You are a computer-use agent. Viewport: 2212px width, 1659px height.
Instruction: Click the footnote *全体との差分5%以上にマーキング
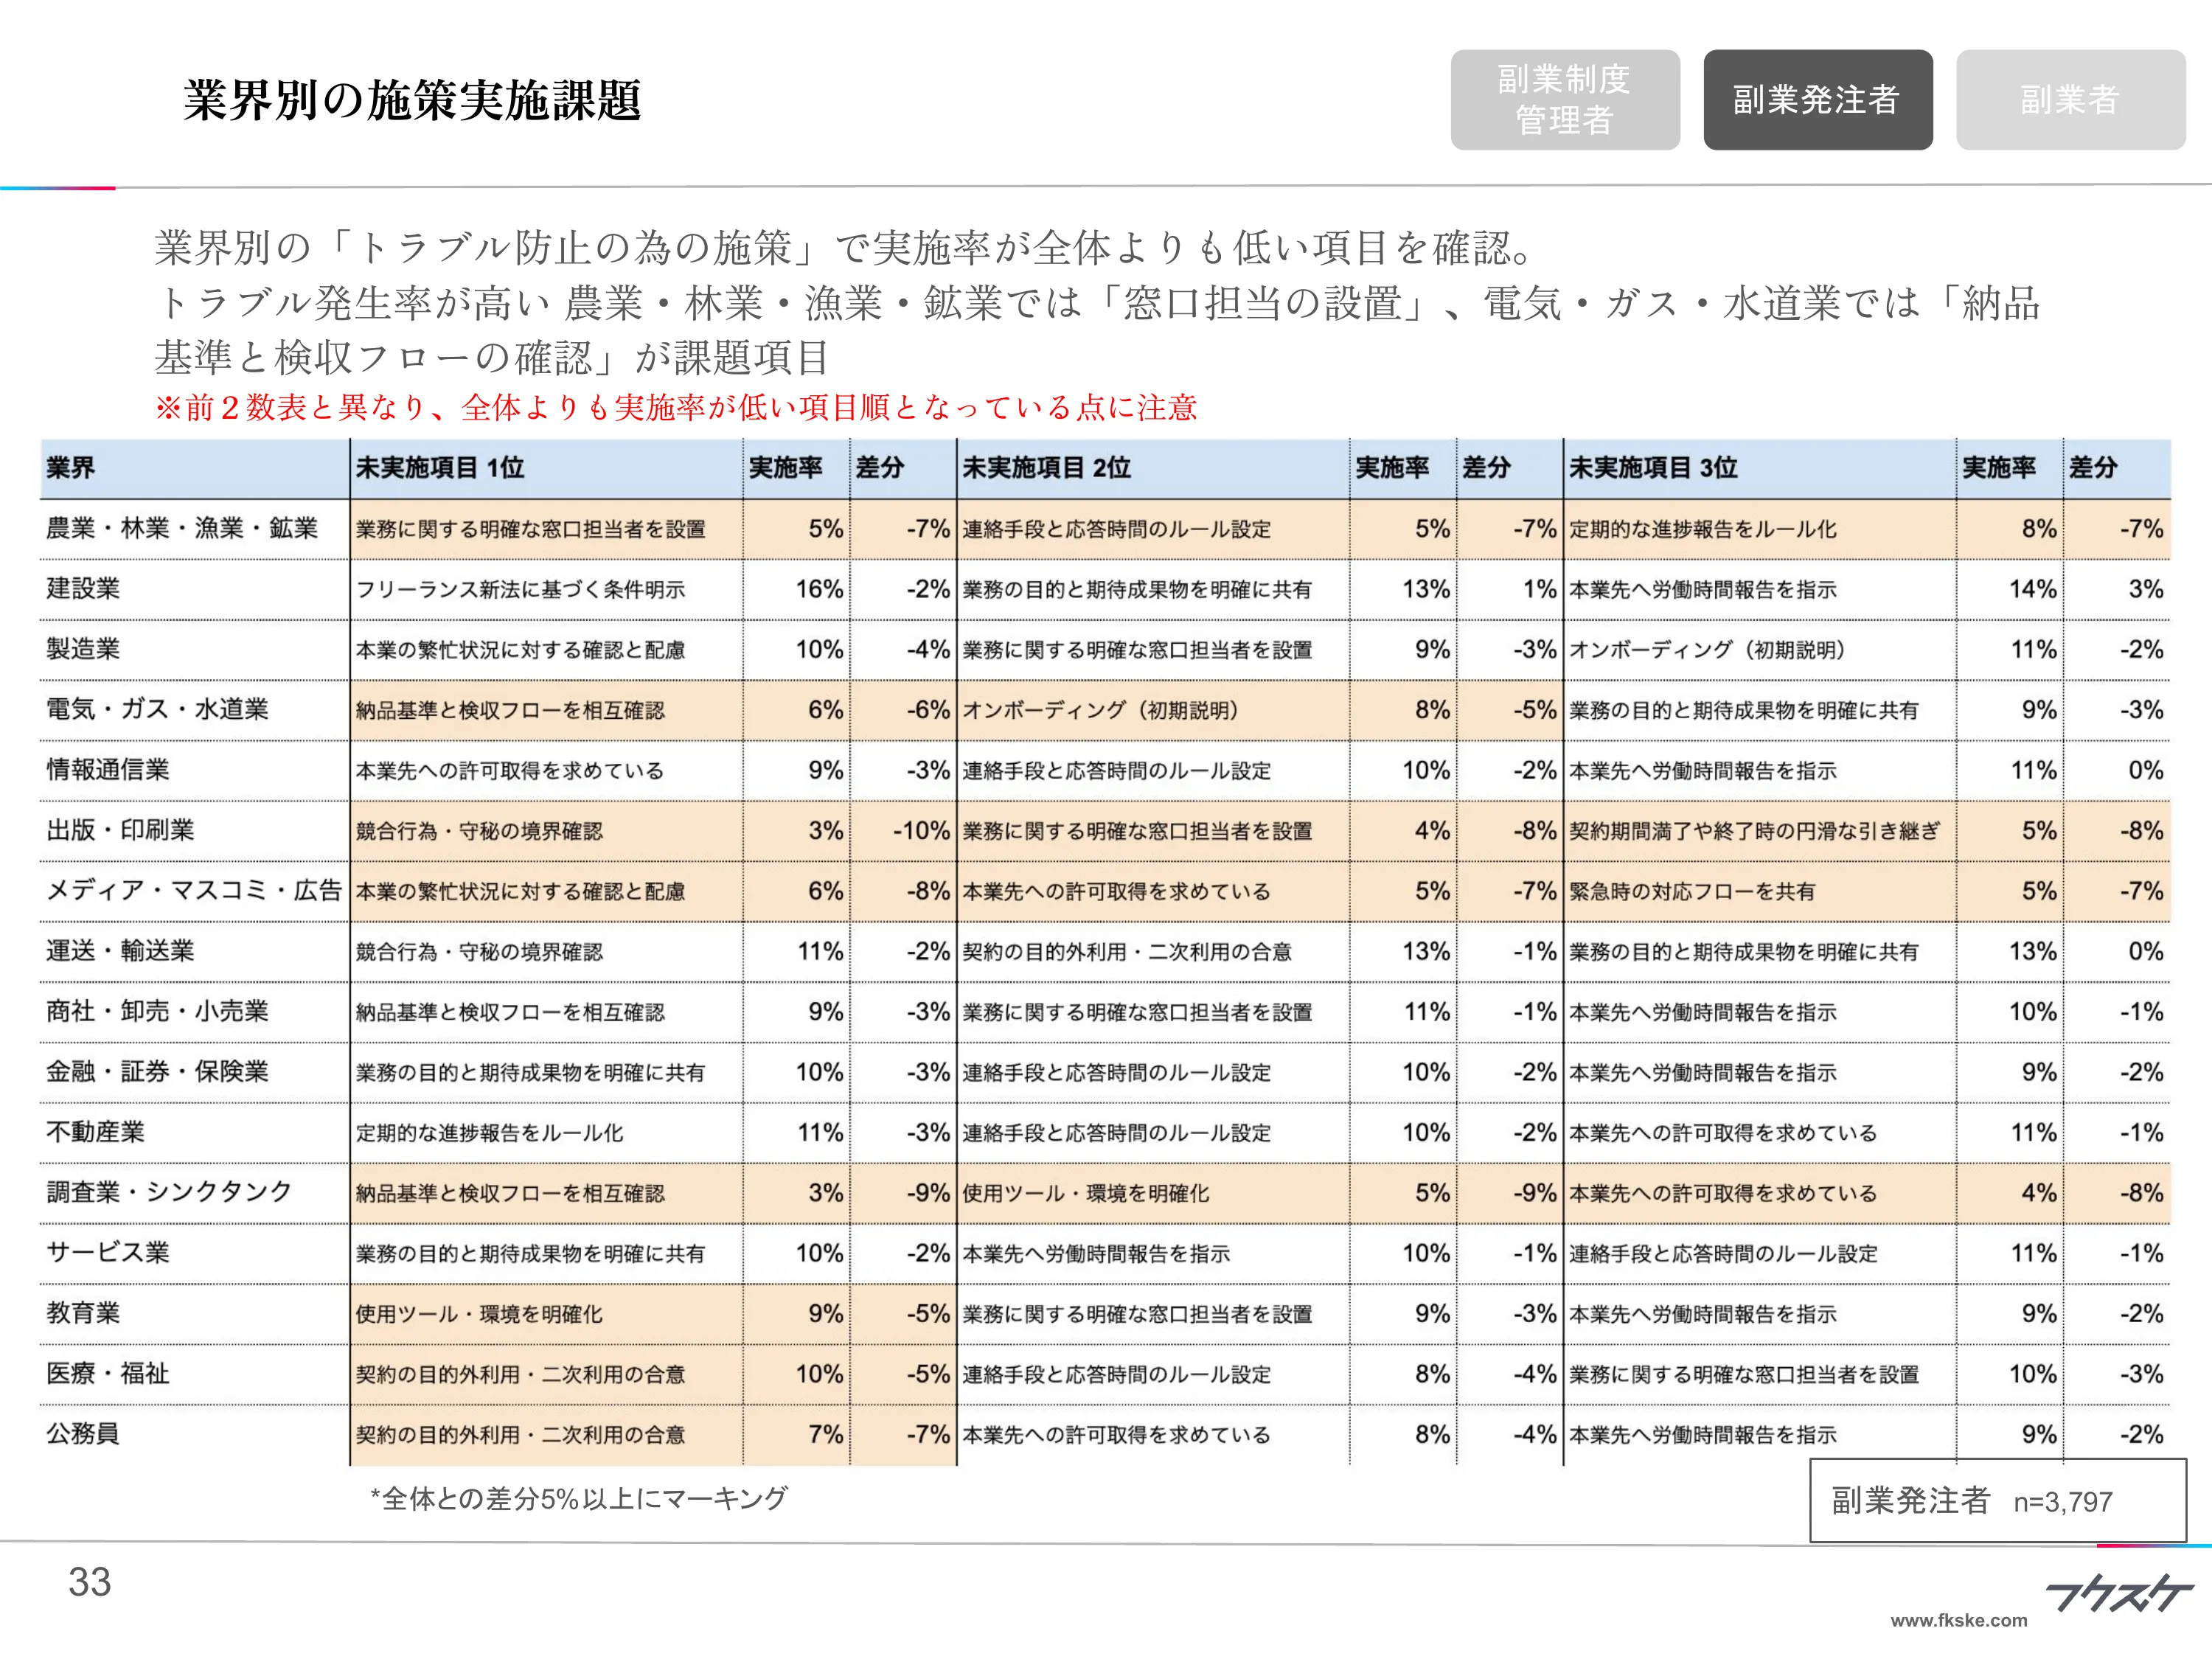pyautogui.click(x=579, y=1498)
